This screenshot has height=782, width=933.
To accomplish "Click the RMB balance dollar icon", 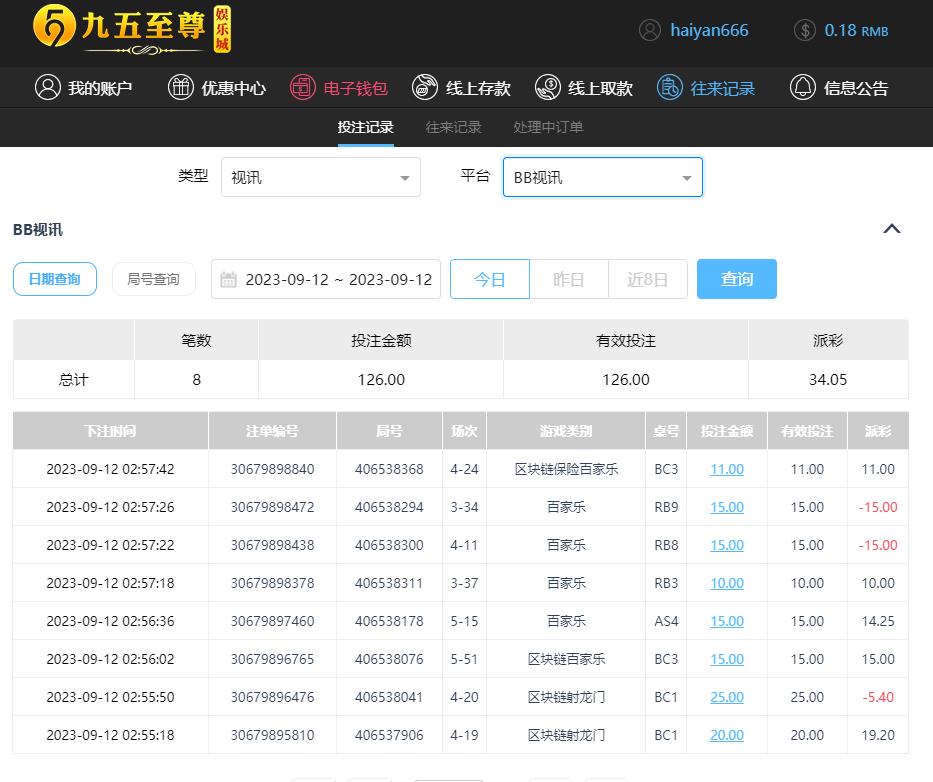I will (x=805, y=30).
